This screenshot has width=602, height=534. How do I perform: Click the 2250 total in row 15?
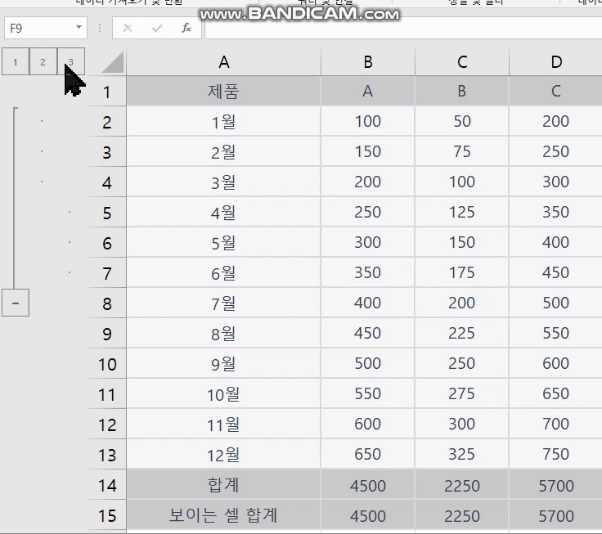coord(462,515)
